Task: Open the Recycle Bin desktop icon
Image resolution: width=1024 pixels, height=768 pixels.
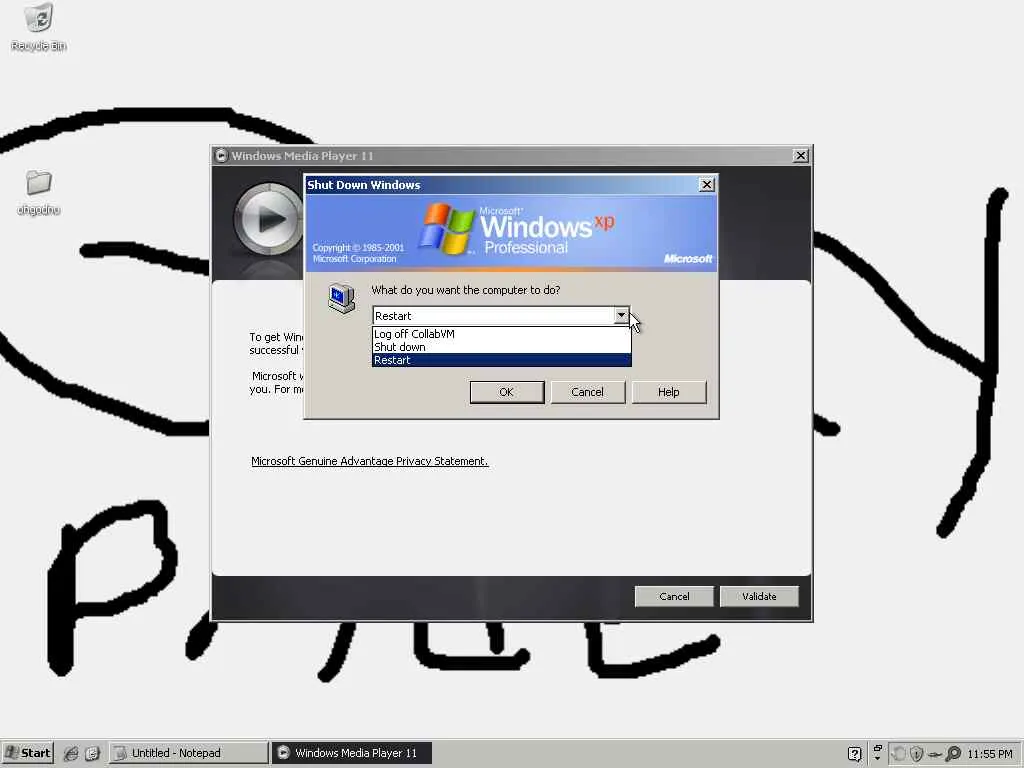Action: (39, 26)
